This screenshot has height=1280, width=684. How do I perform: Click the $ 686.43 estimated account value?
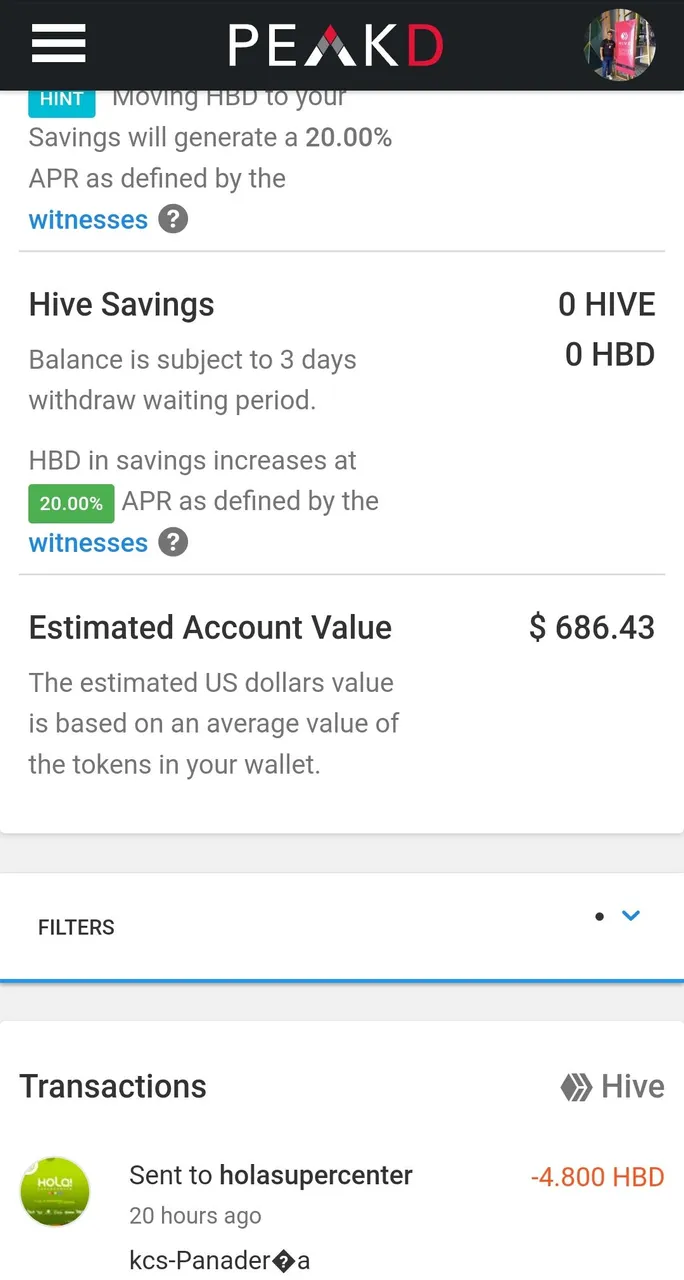(592, 628)
